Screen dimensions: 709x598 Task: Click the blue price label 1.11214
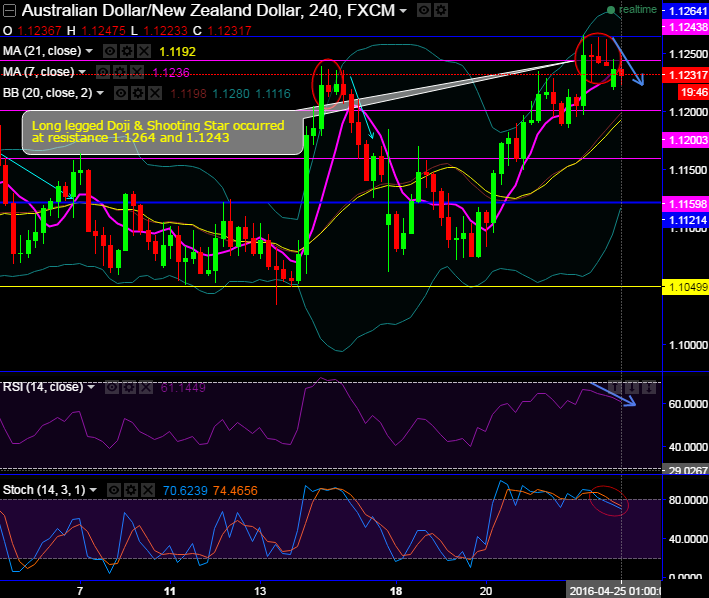pyautogui.click(x=685, y=220)
